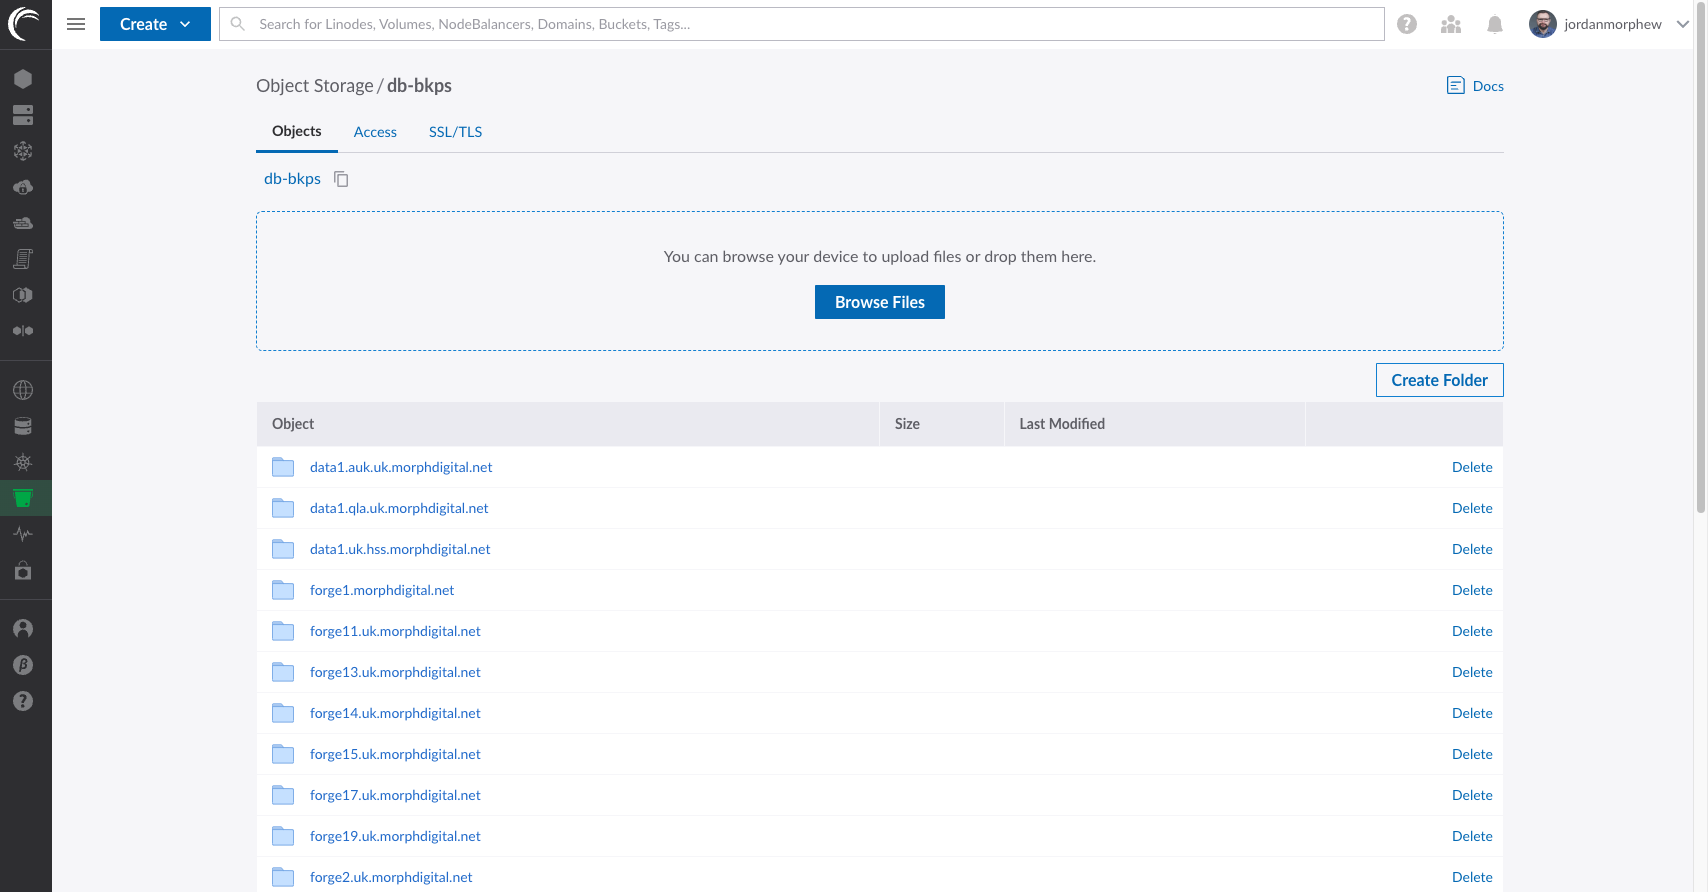Open the Marketplace bag sidebar icon
Viewport: 1708px width, 892px height.
click(x=23, y=571)
